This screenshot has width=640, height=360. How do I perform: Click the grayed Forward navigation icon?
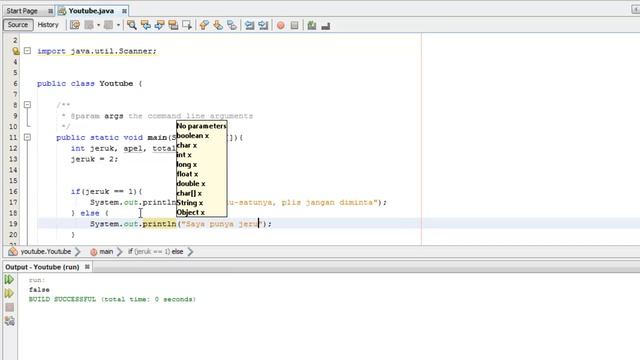click(109, 25)
